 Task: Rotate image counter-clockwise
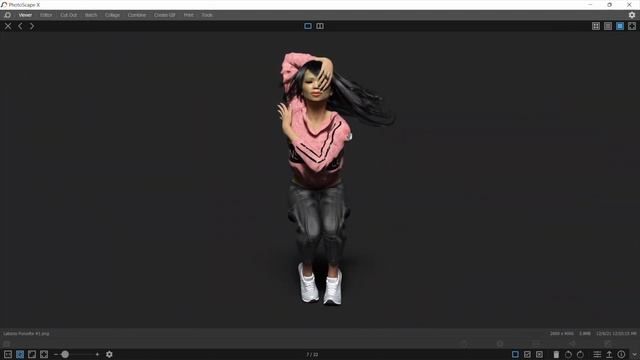pos(568,354)
